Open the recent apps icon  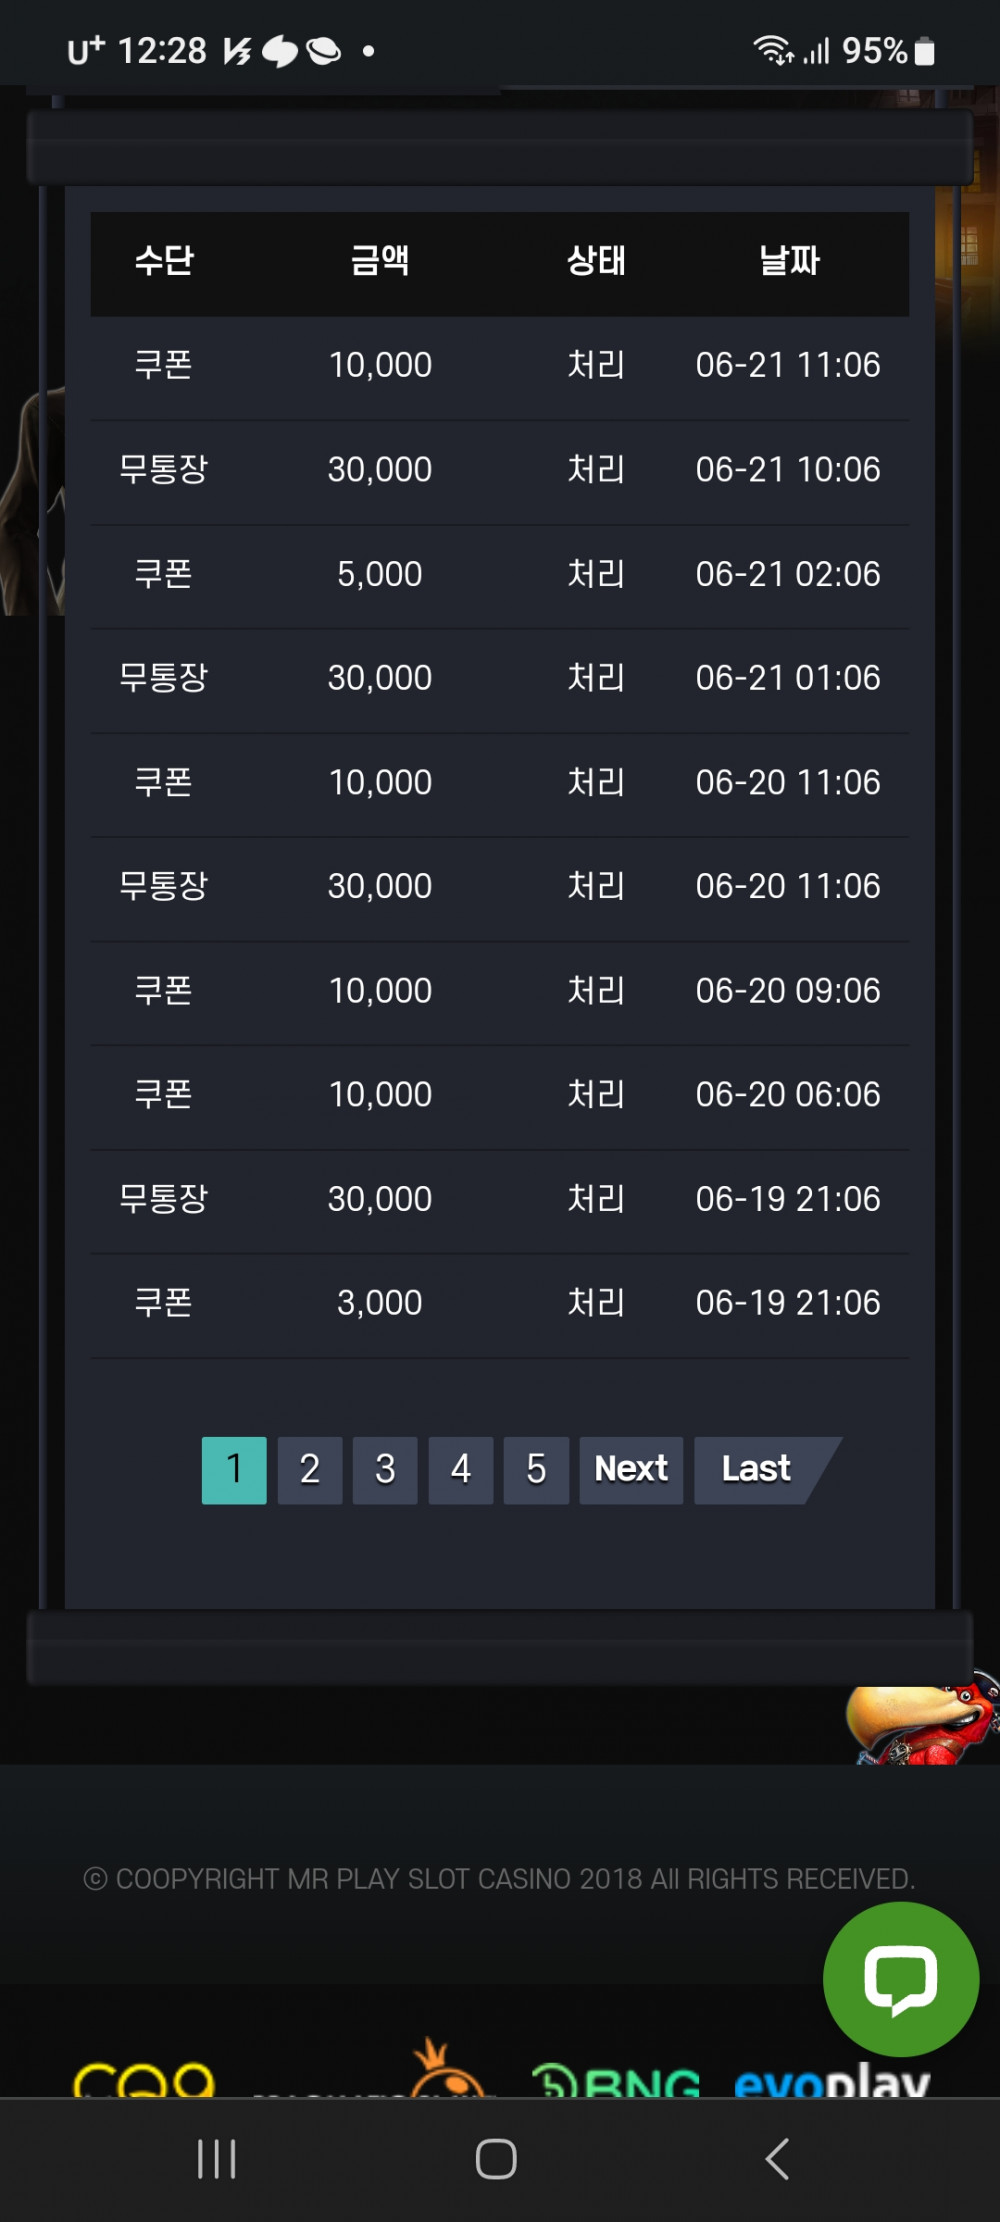point(216,2158)
